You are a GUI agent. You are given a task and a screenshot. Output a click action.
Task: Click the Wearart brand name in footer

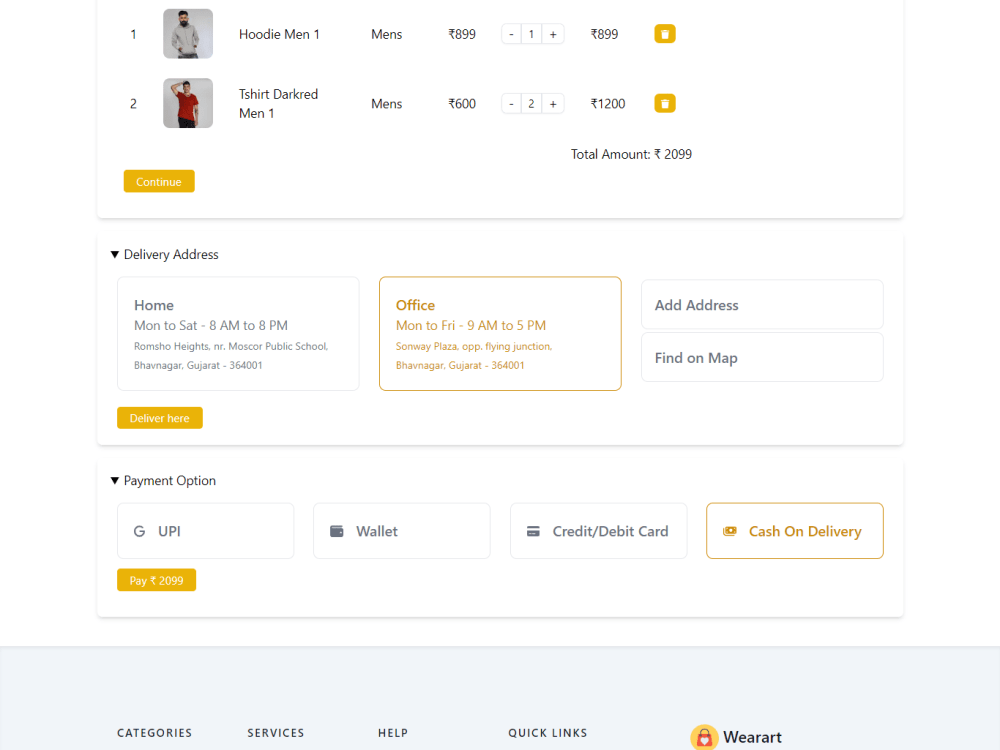point(752,737)
